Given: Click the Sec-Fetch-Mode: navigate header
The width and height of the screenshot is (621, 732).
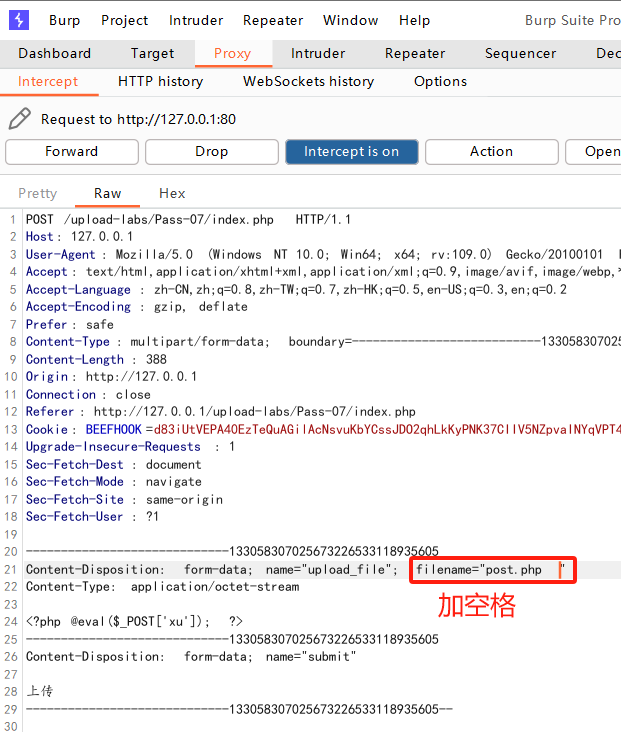Looking at the screenshot, I should 113,482.
